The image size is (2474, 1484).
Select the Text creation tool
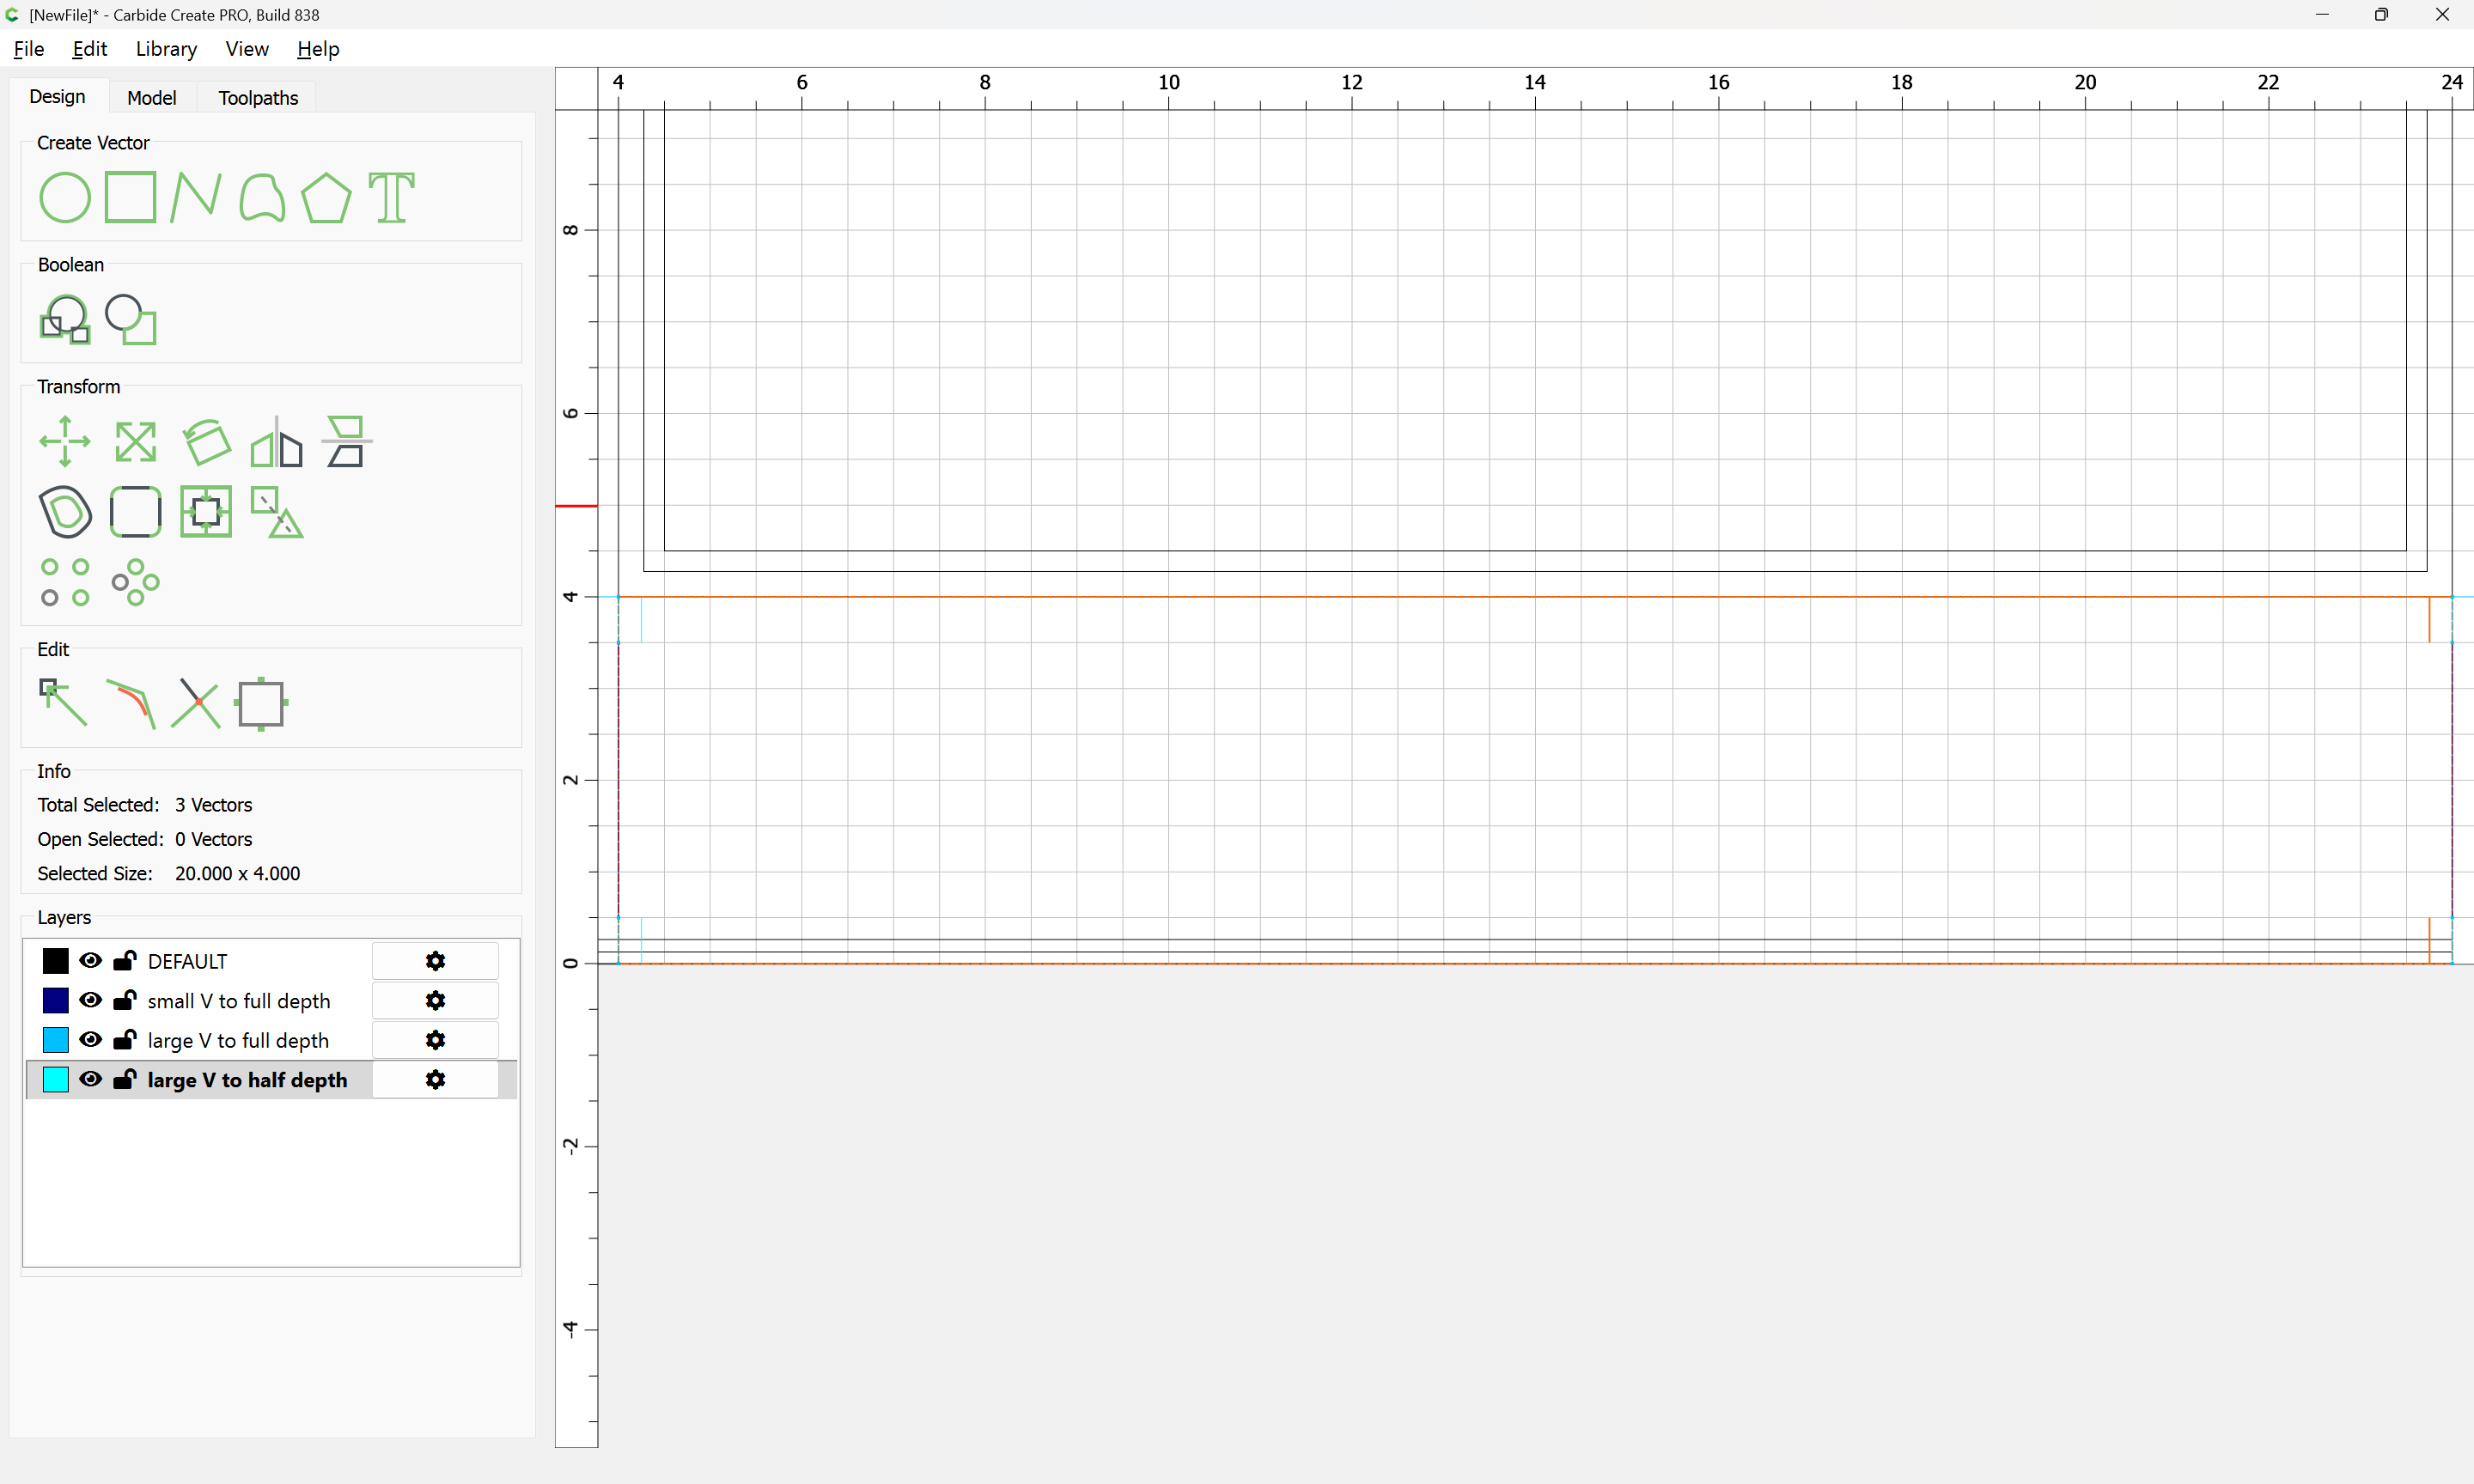(391, 197)
